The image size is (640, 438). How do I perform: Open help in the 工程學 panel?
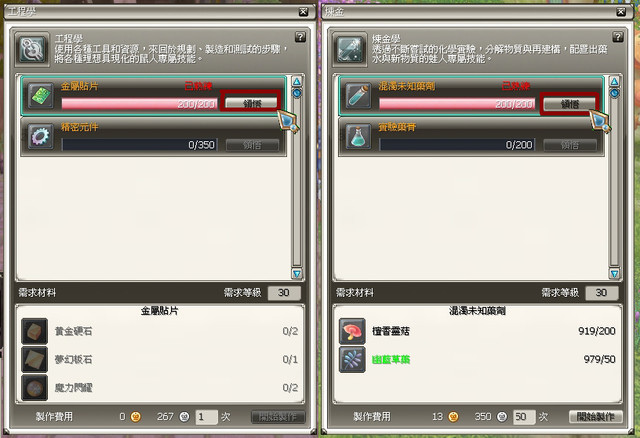coord(300,37)
